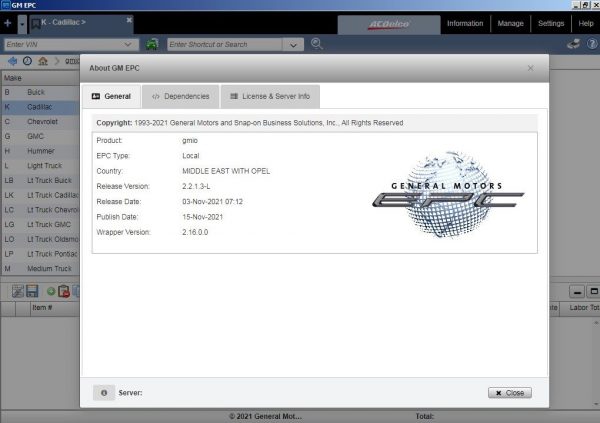Click the 2021 General Motors footer text

click(x=265, y=416)
